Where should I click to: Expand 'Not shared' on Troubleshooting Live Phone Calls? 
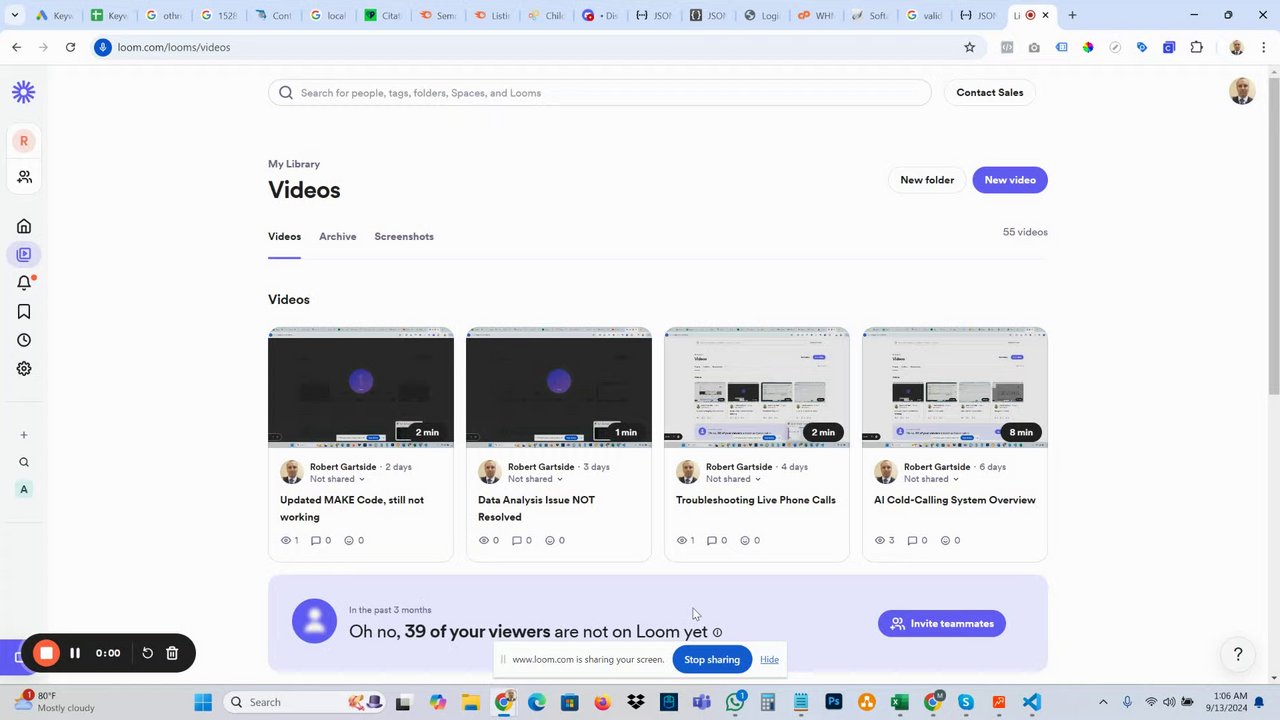point(734,479)
